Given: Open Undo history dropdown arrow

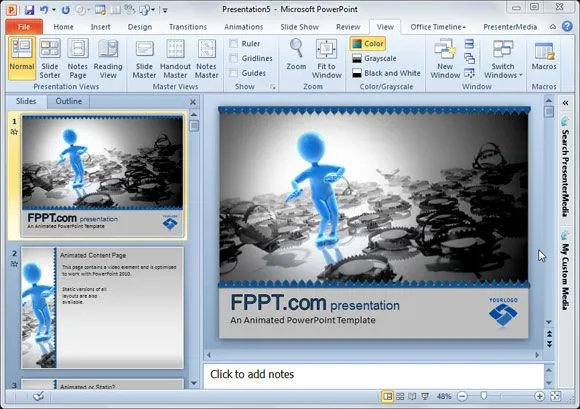Looking at the screenshot, I should coord(54,10).
